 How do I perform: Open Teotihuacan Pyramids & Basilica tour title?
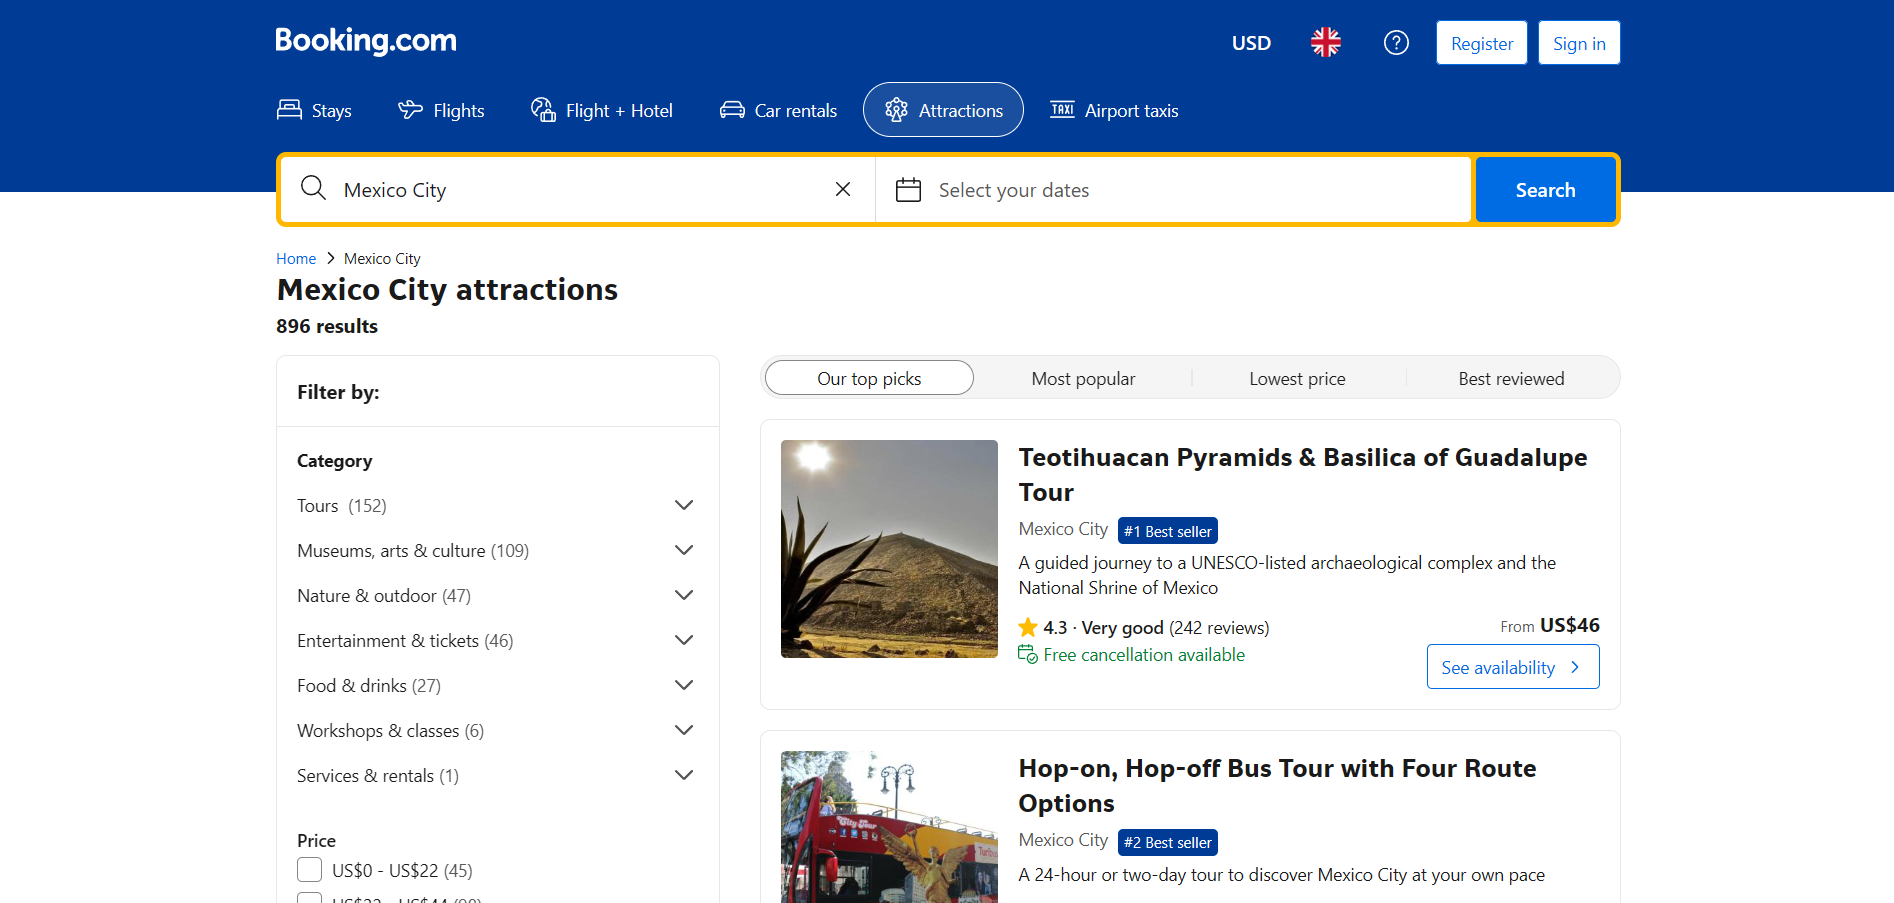click(1303, 475)
